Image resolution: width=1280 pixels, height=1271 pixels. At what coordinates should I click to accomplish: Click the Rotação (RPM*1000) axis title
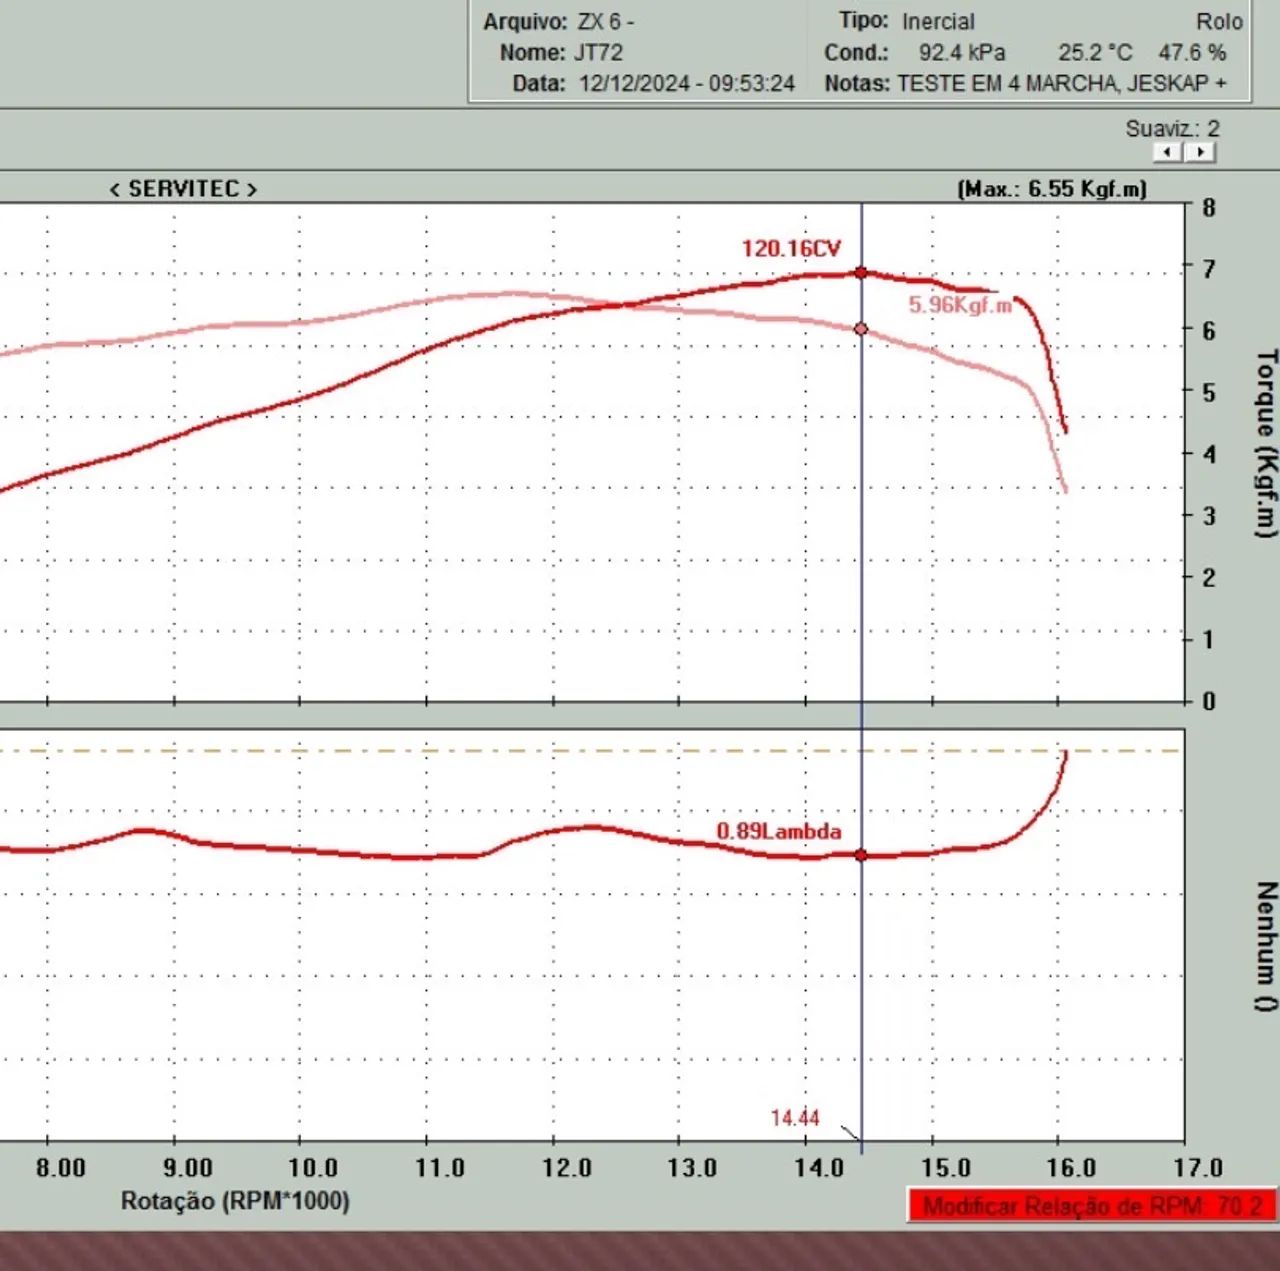click(235, 1200)
